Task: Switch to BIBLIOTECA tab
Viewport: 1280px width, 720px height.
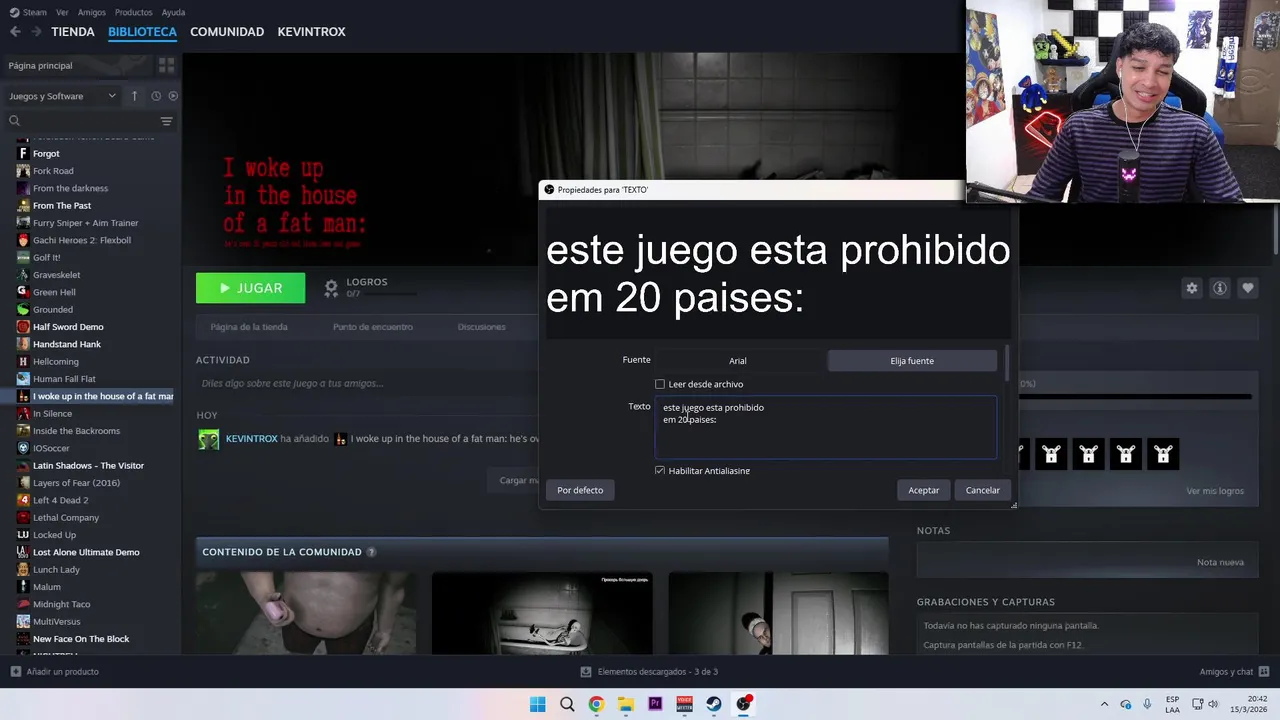Action: [142, 32]
